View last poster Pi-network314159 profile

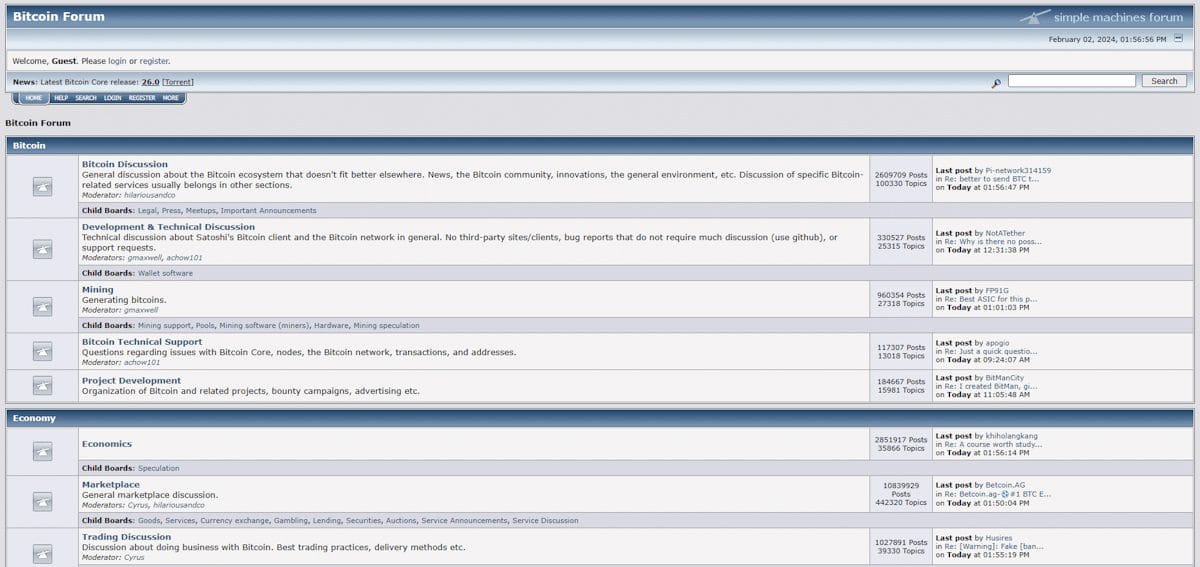[1018, 170]
